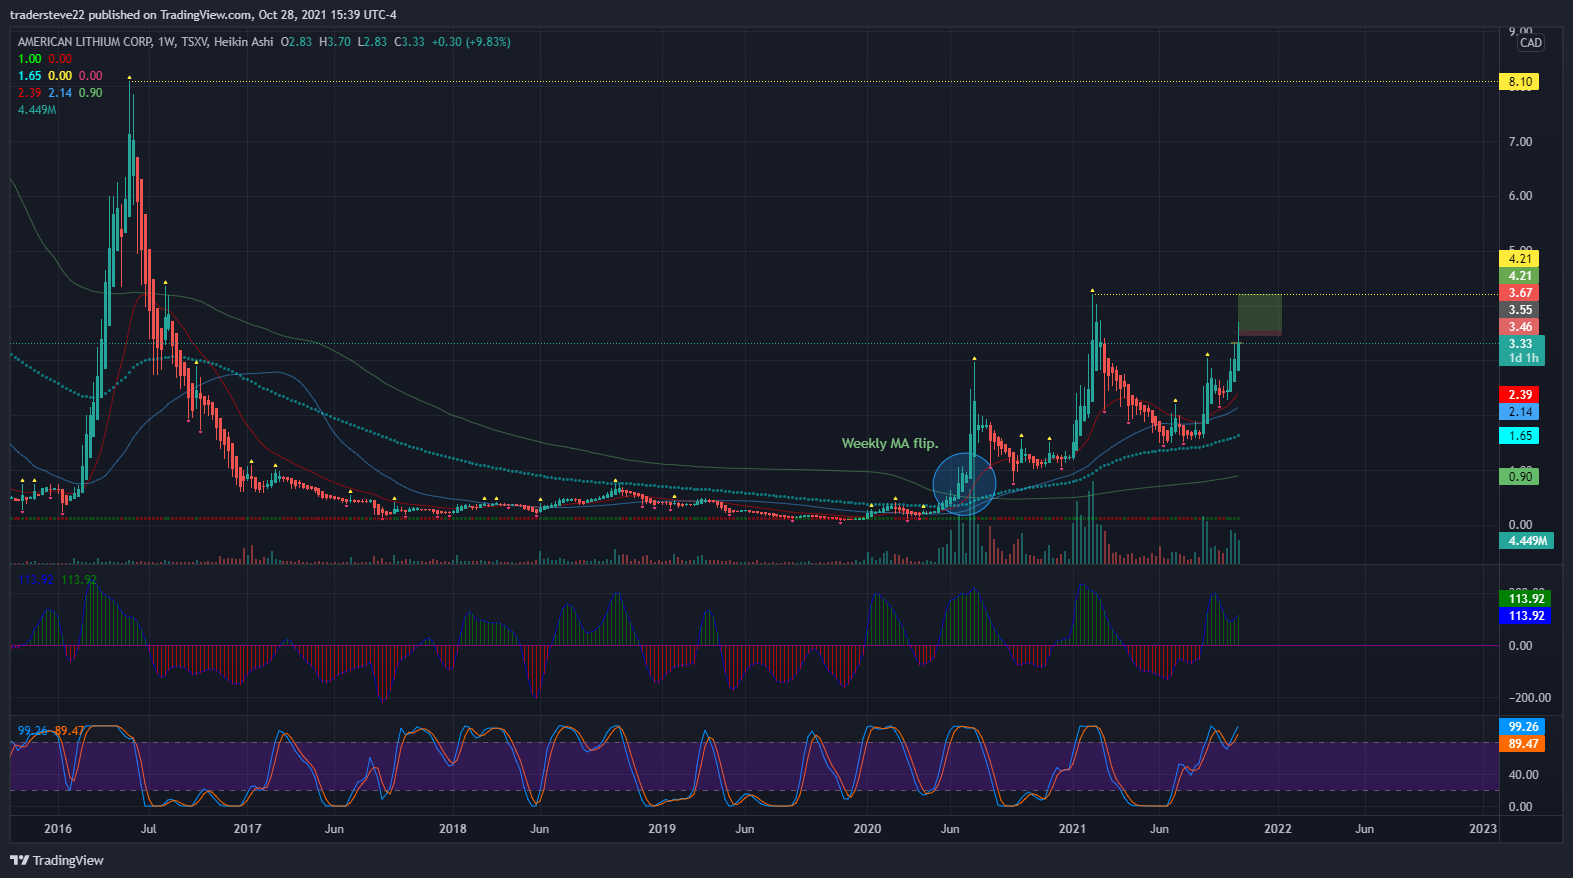The height and width of the screenshot is (878, 1573).
Task: Click the orange 89.47 stochastic label
Action: pos(1522,744)
